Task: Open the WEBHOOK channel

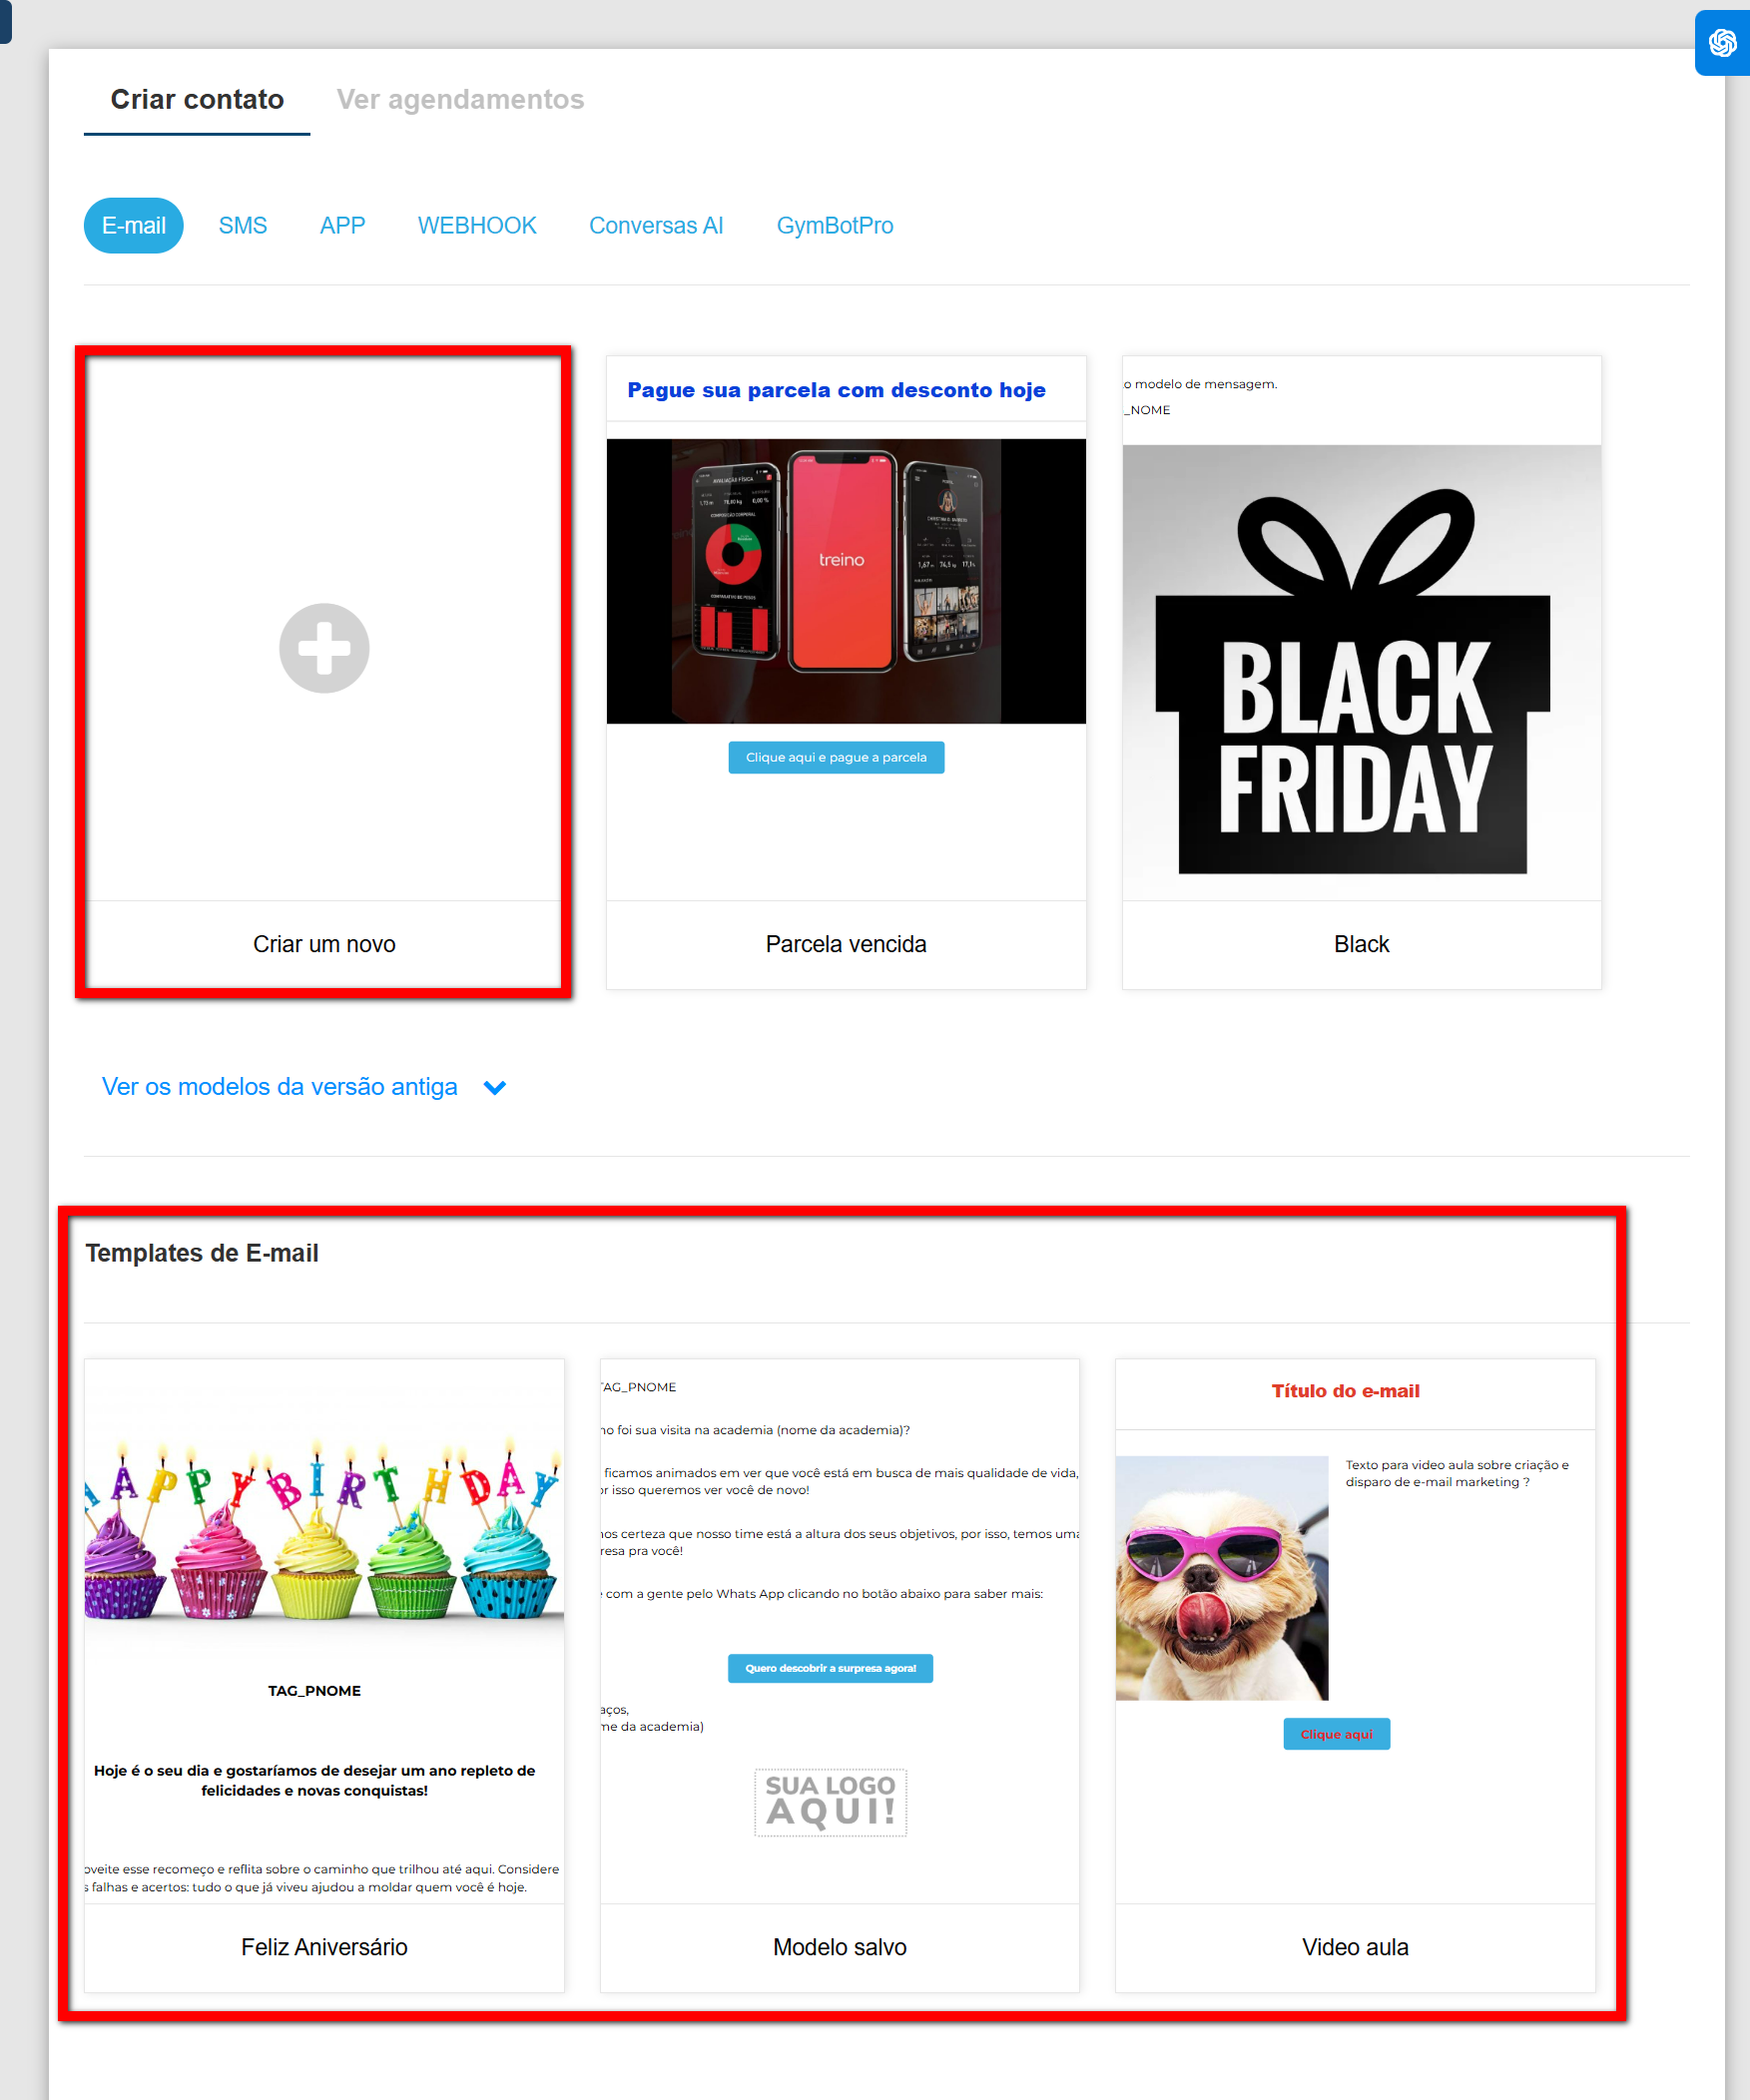Action: click(477, 226)
